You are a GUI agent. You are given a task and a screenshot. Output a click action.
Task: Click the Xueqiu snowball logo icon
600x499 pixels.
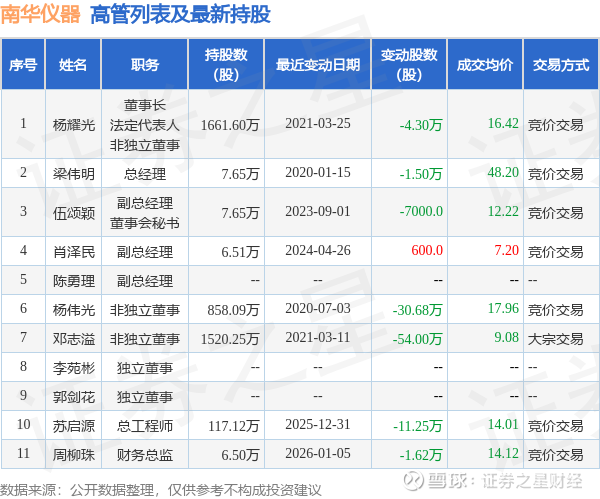(413, 480)
